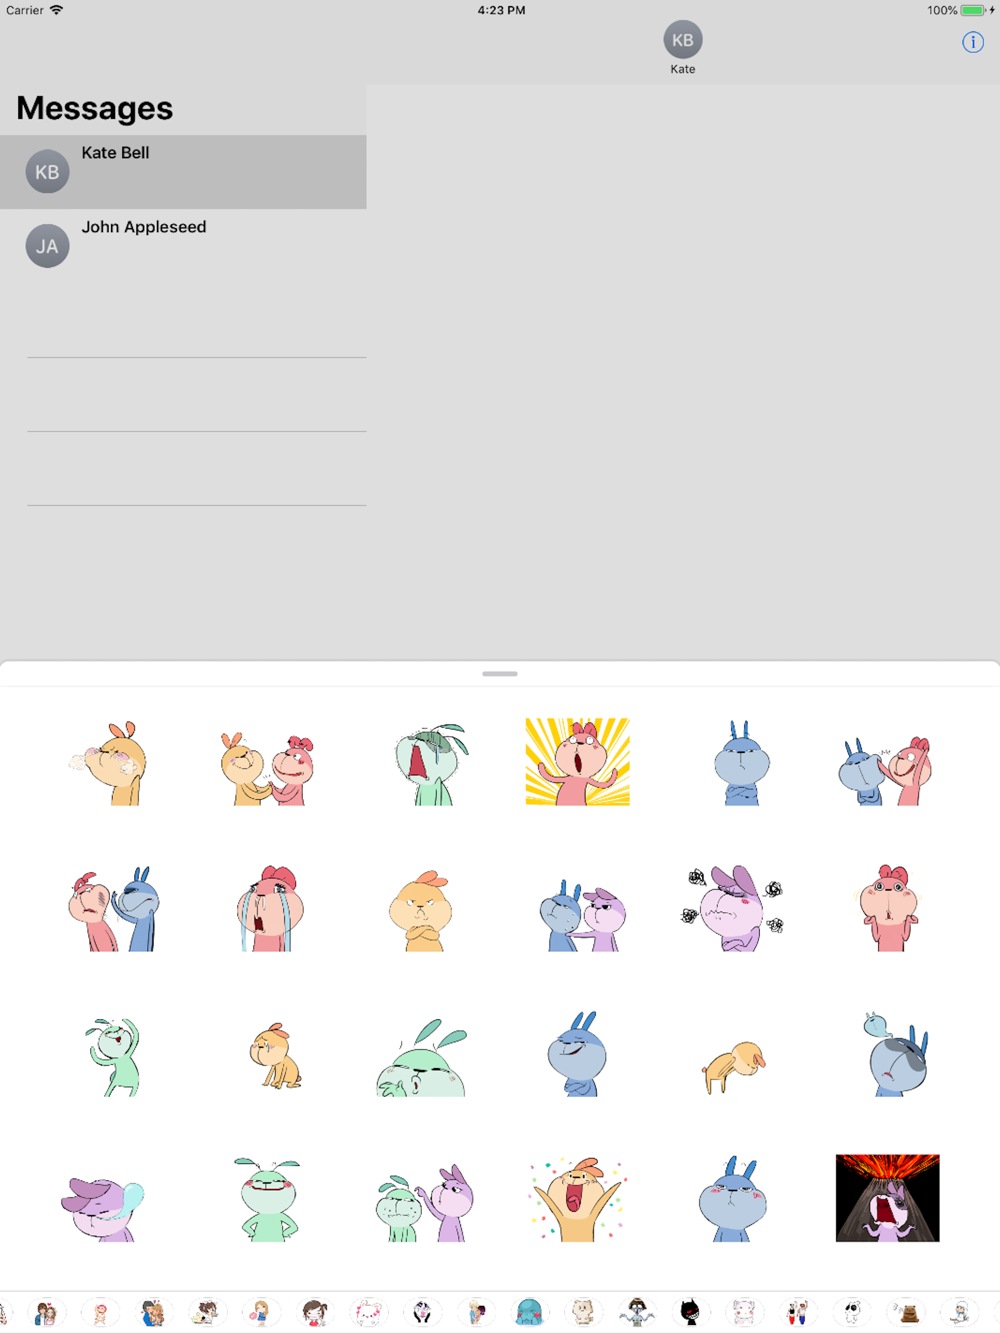Open the pink-haired girl sticker pack
The image size is (1000, 1334).
click(x=100, y=1311)
